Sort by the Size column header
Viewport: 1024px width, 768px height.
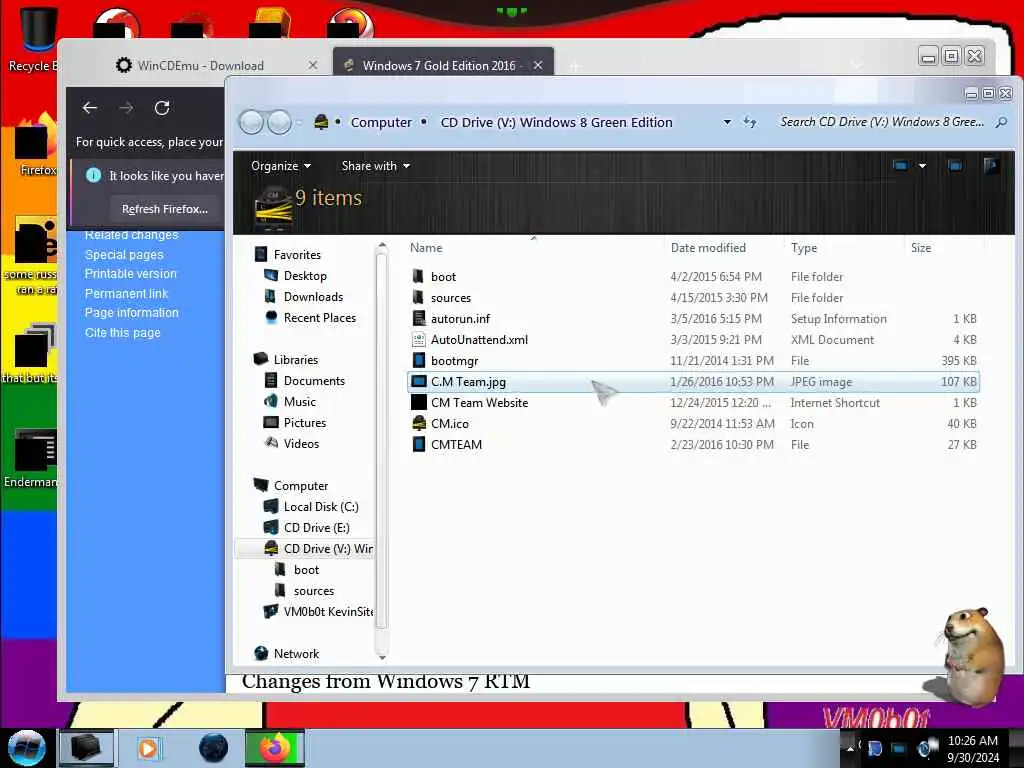click(x=921, y=248)
